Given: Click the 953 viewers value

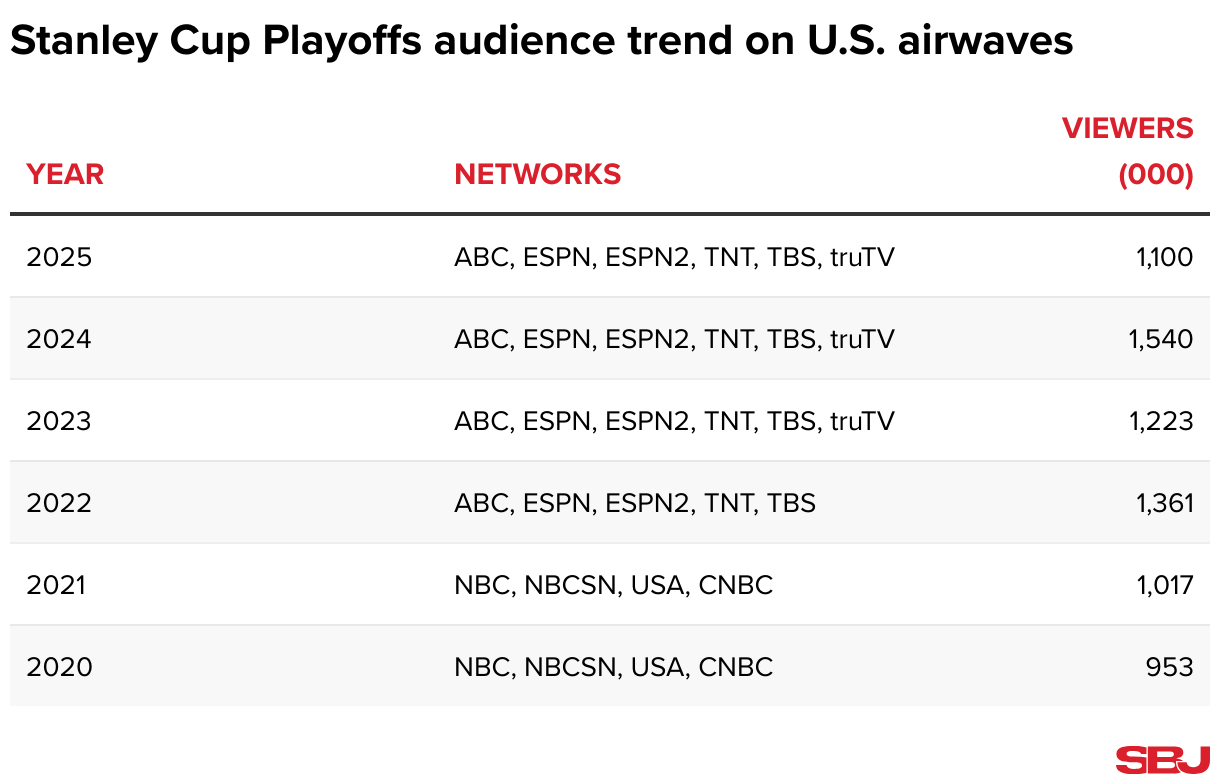Looking at the screenshot, I should click(x=1170, y=667).
